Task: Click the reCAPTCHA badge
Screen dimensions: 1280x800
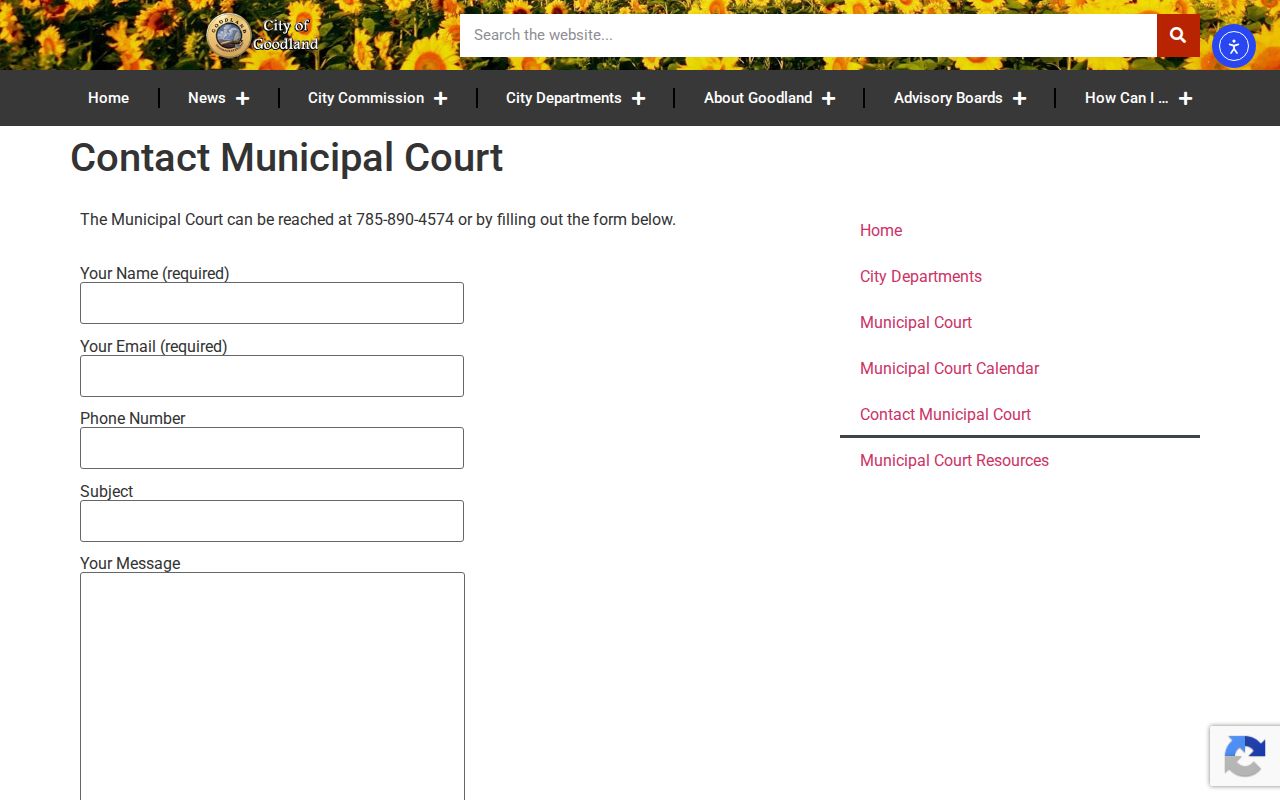Action: click(1245, 755)
